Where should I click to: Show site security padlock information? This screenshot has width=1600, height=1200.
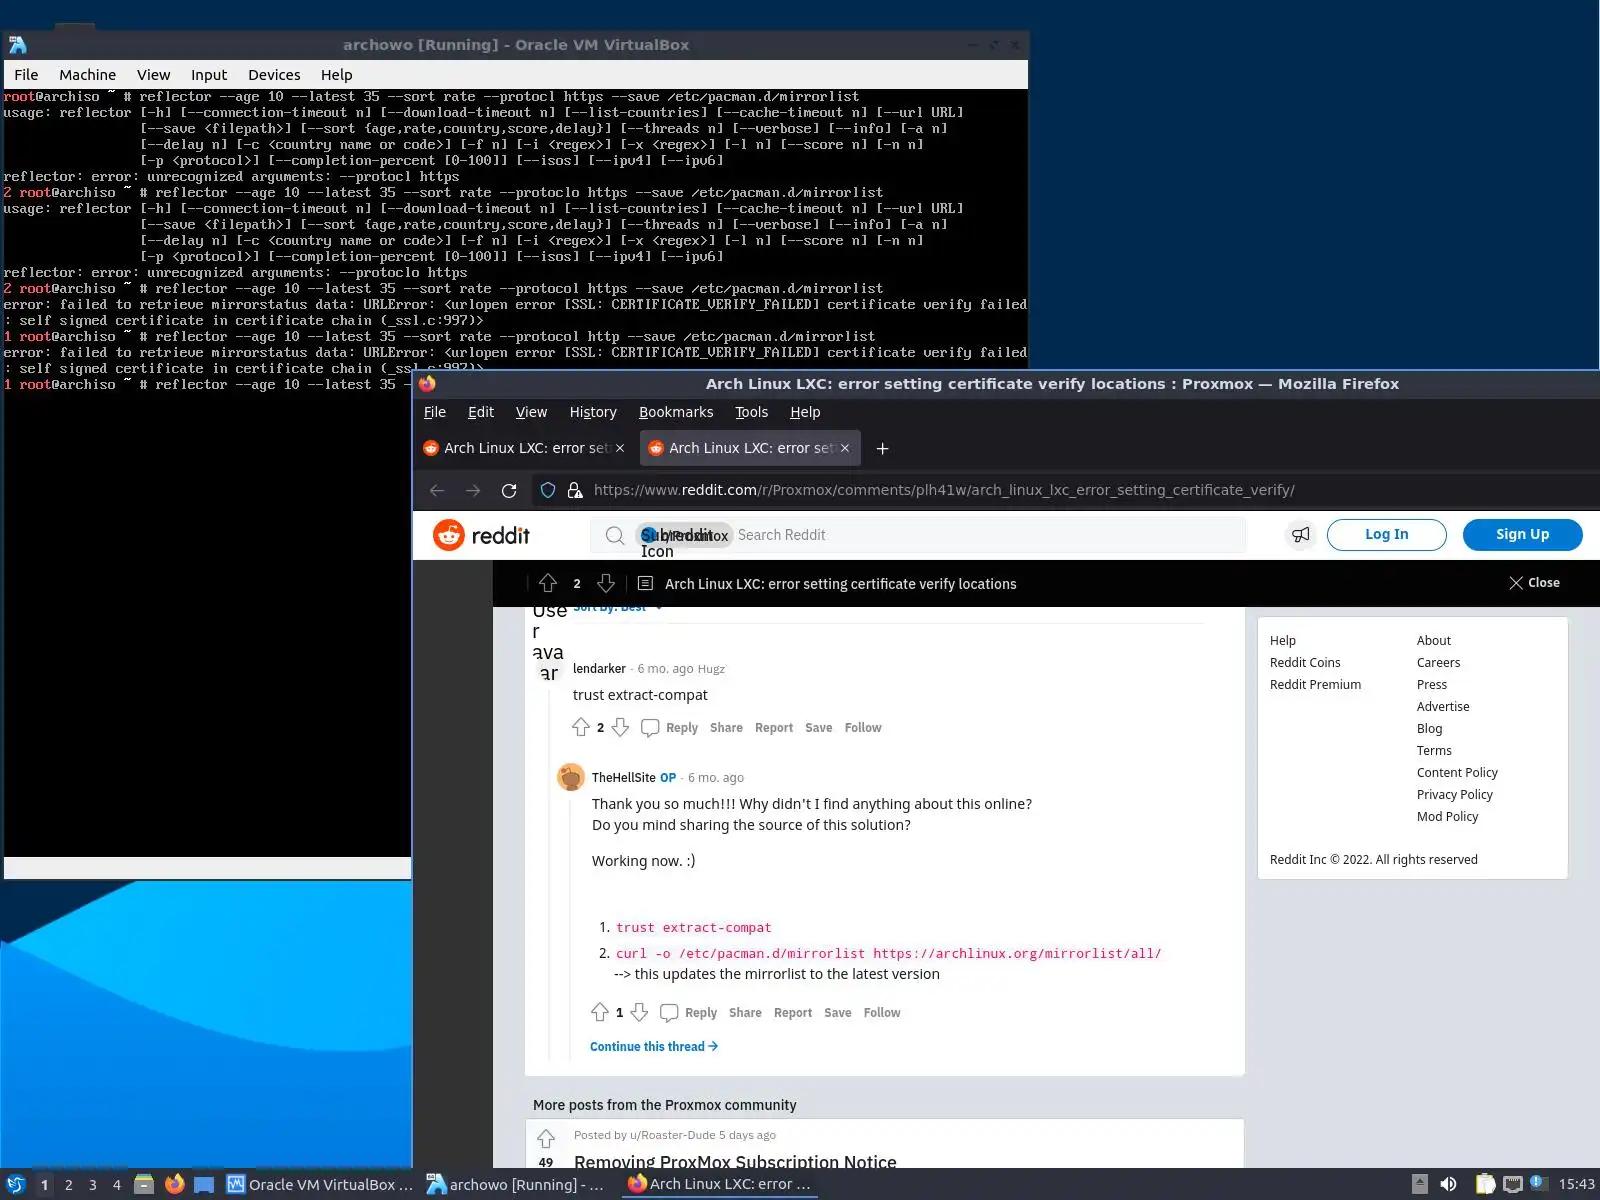click(575, 490)
